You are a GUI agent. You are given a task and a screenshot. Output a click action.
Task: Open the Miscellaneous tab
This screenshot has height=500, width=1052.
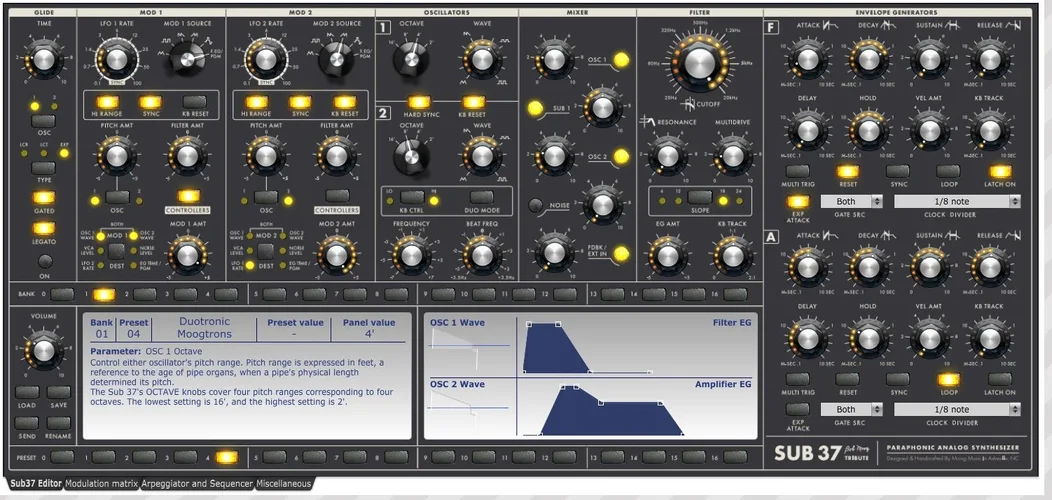pos(283,483)
